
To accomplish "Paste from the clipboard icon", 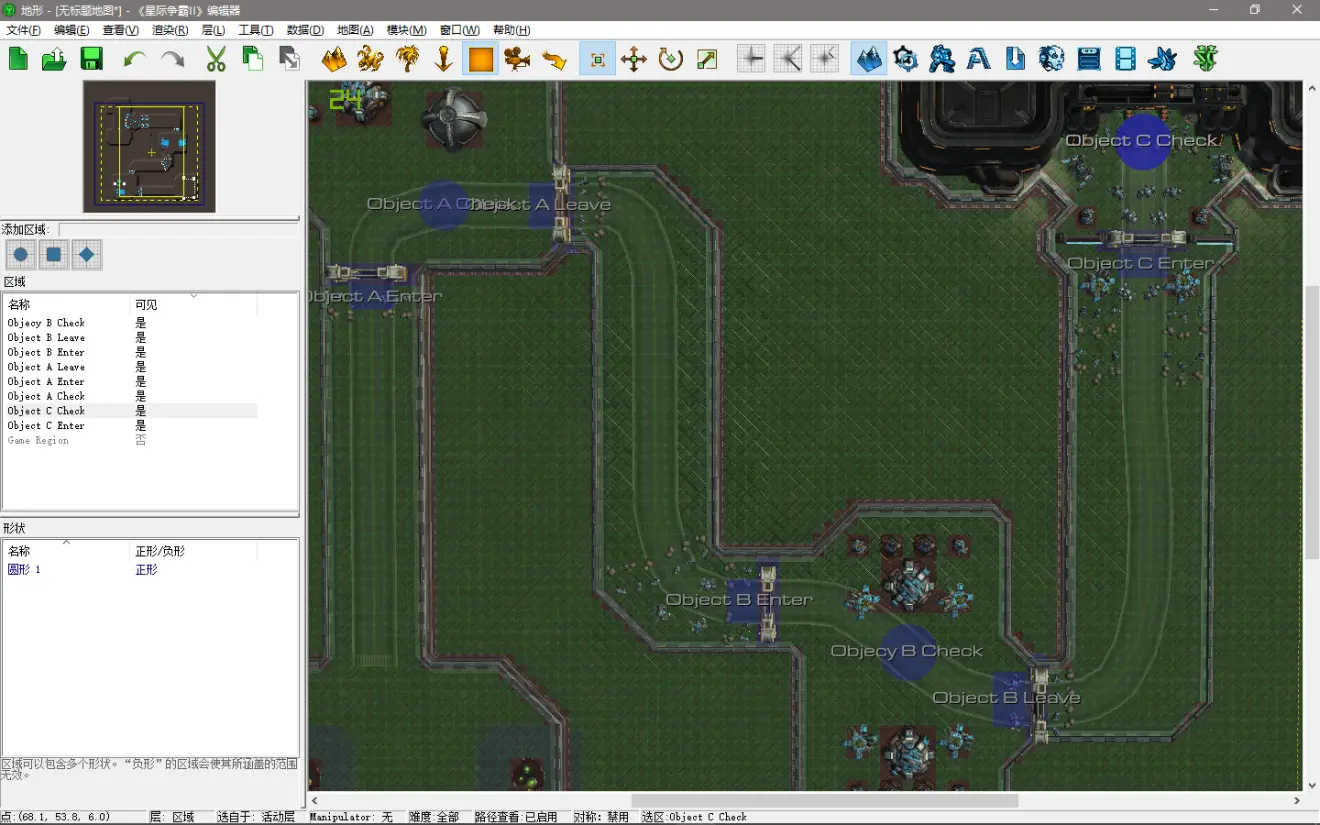I will point(290,59).
